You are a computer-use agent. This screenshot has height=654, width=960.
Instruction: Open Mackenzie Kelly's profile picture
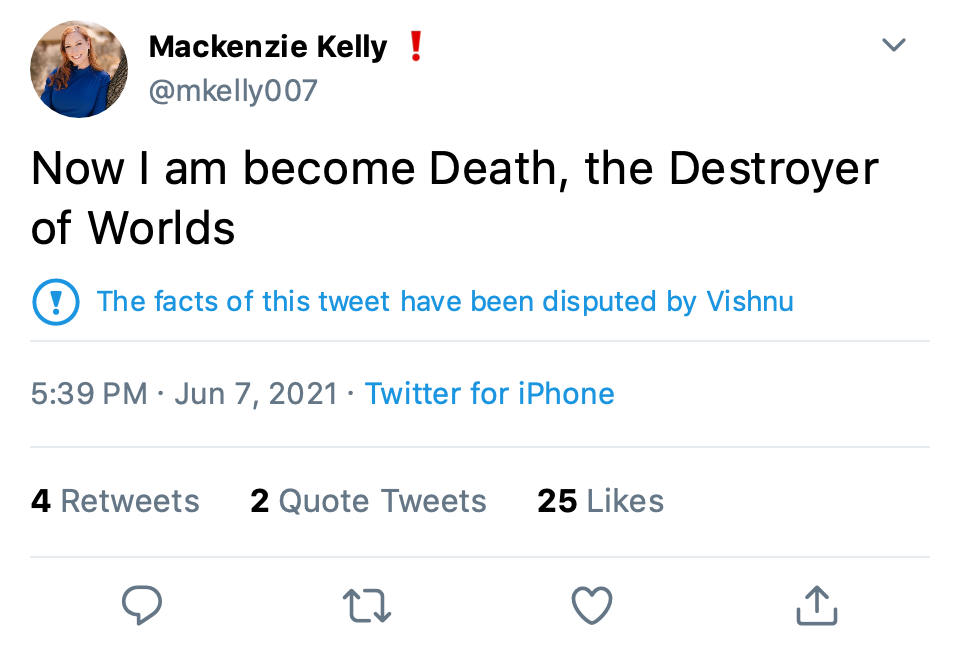(x=79, y=68)
